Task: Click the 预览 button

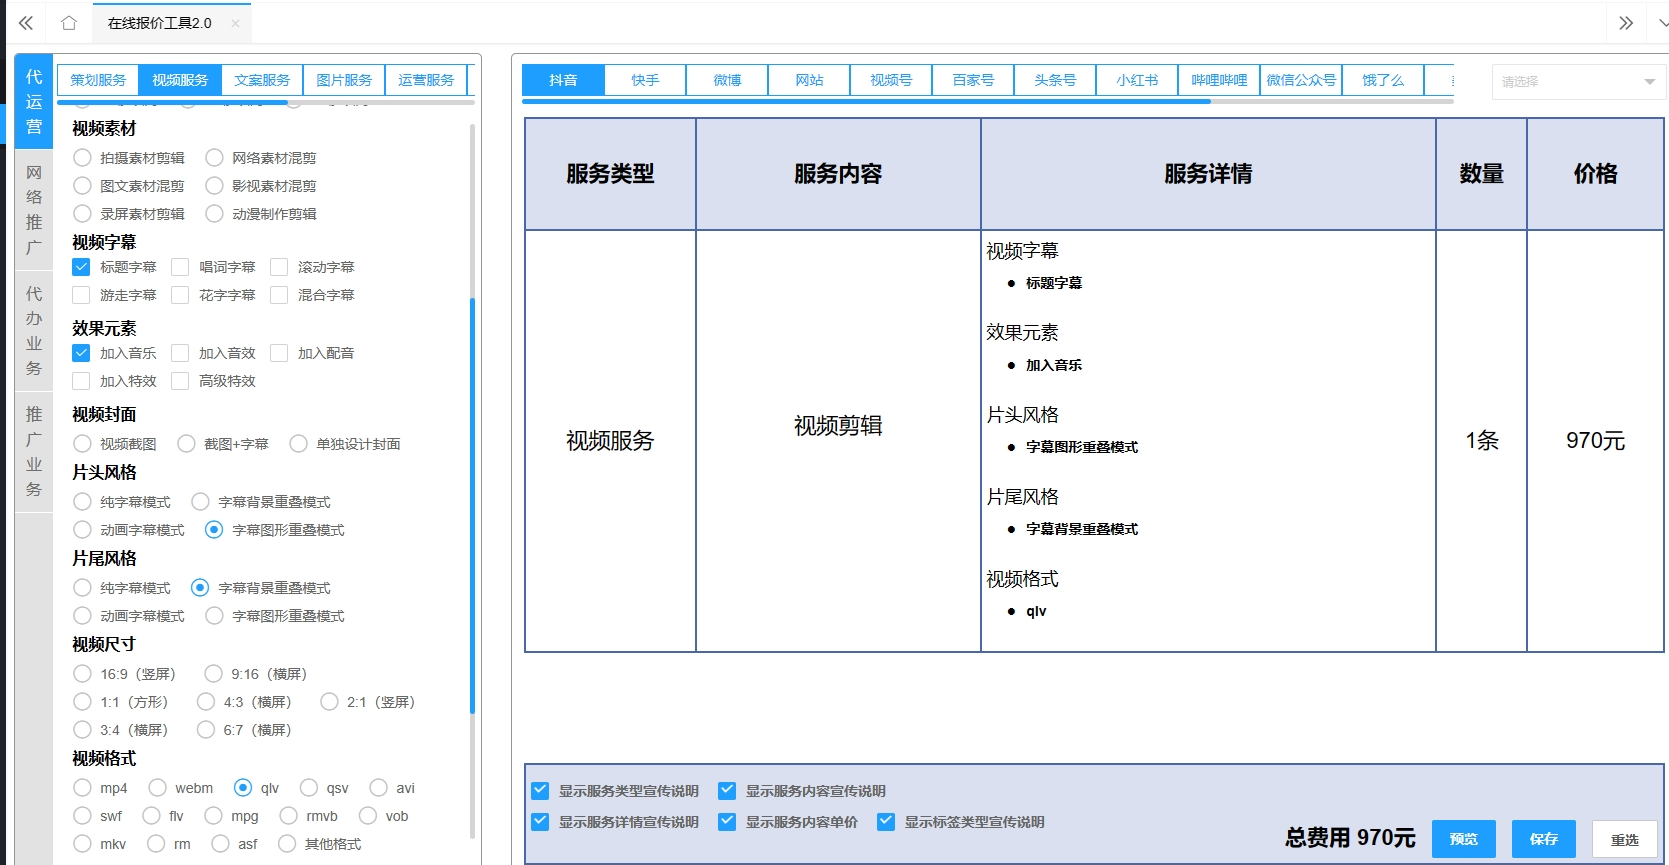Action: pyautogui.click(x=1464, y=839)
